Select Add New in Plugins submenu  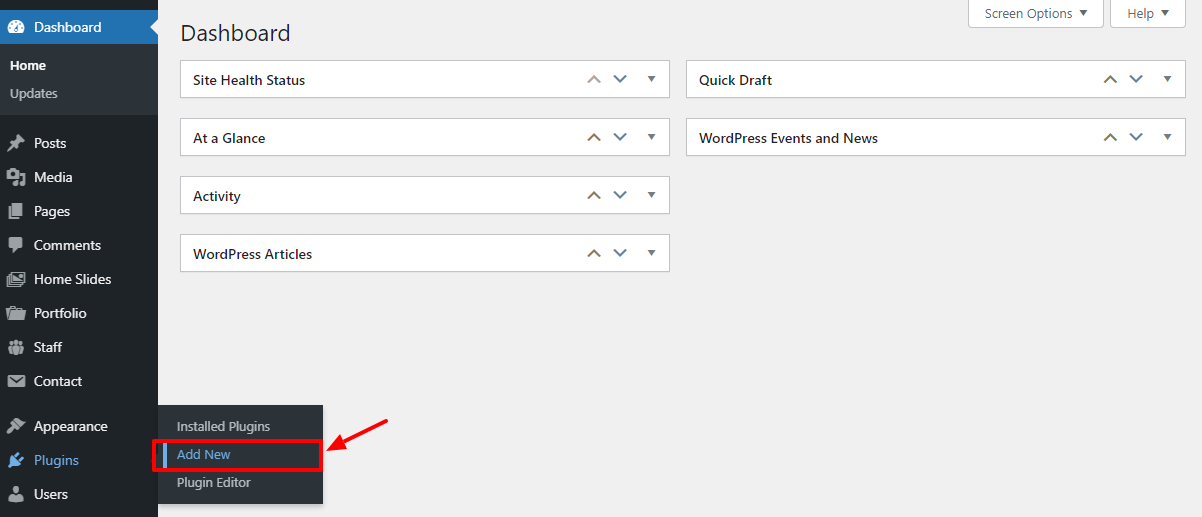coord(204,454)
